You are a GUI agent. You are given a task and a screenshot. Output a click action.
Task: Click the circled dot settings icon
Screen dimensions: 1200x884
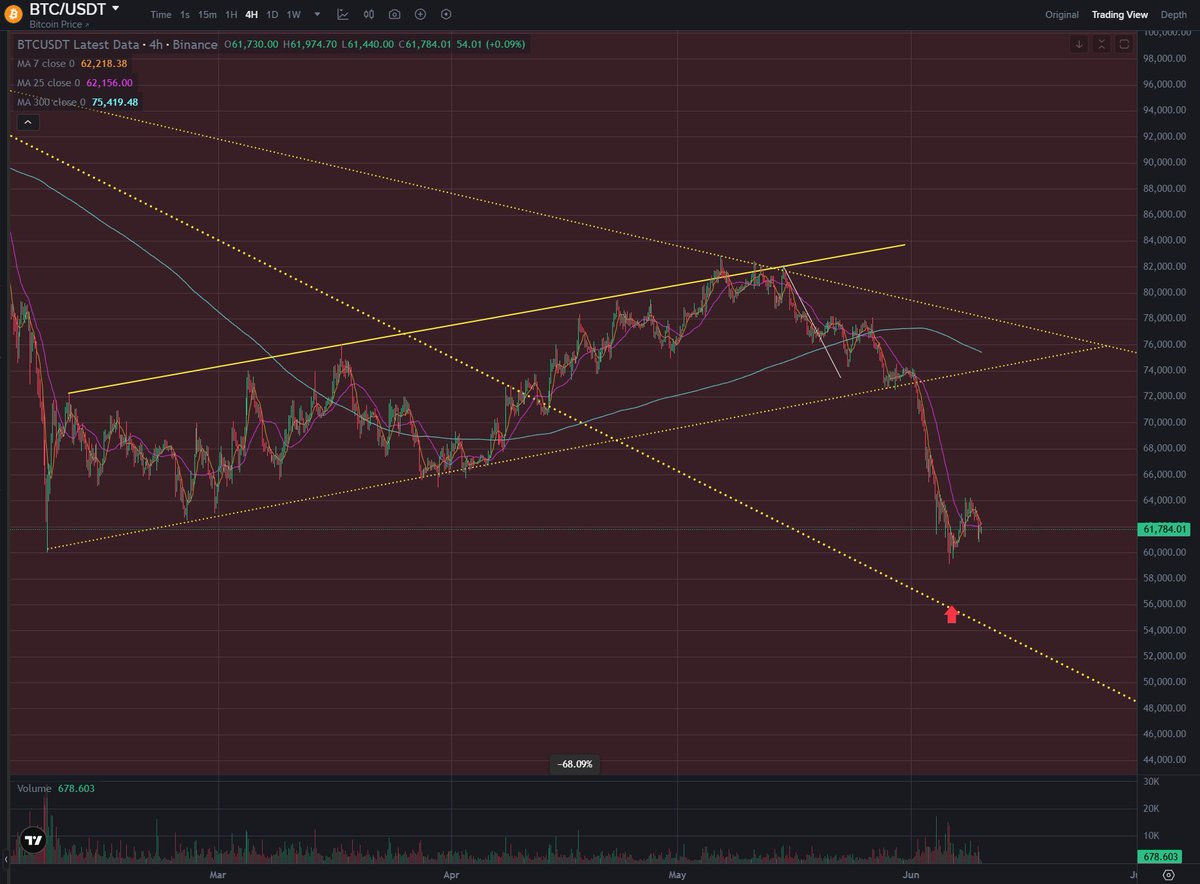click(x=445, y=15)
